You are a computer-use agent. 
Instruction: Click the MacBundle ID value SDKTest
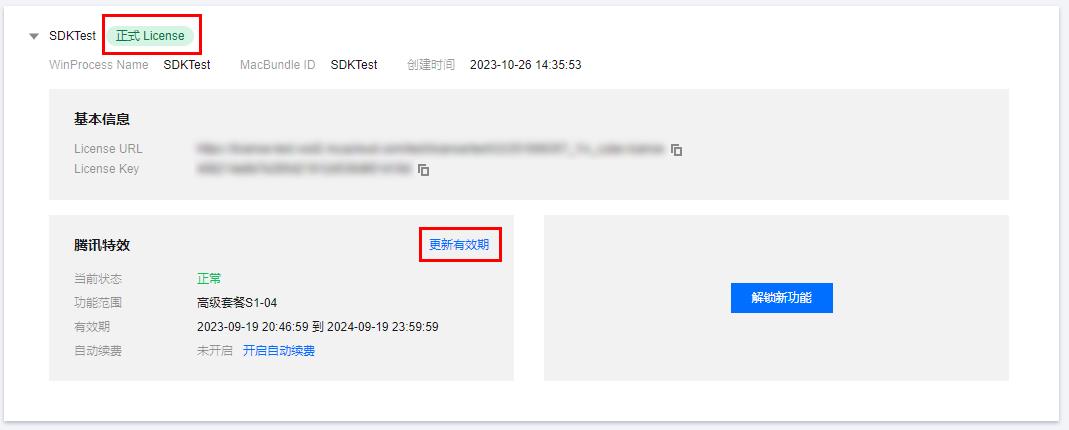pyautogui.click(x=354, y=65)
